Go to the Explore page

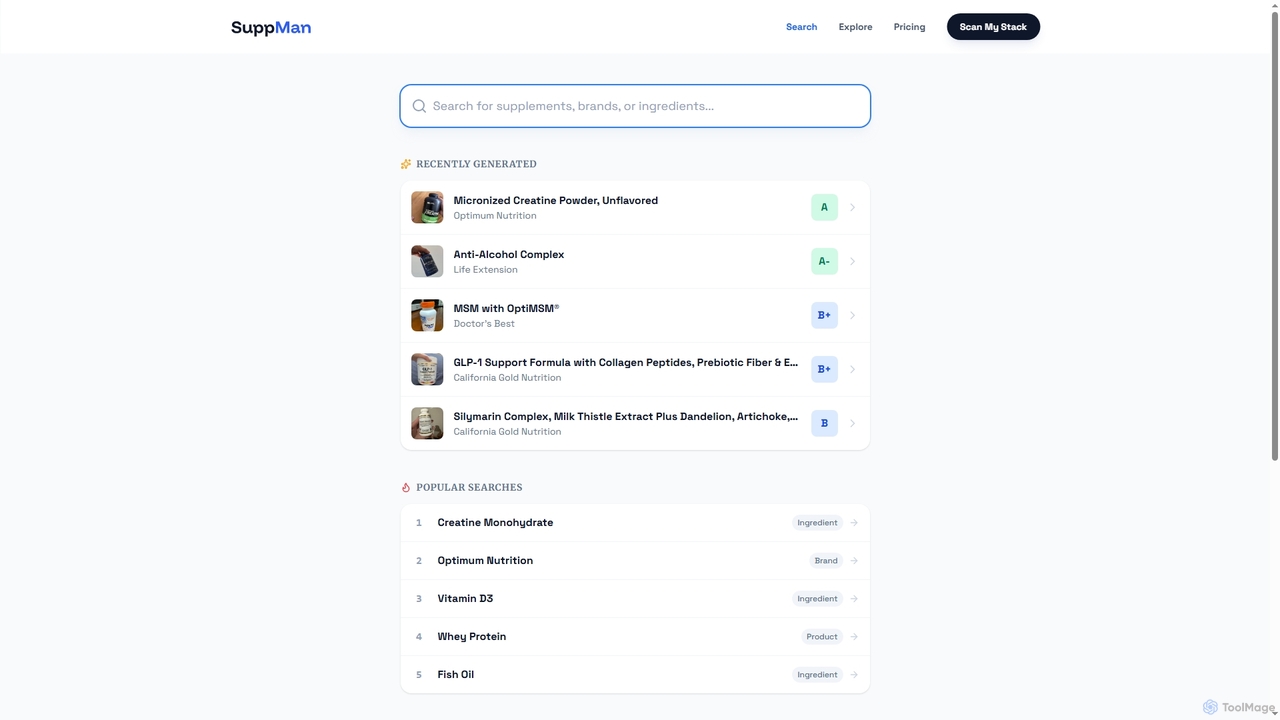tap(855, 27)
